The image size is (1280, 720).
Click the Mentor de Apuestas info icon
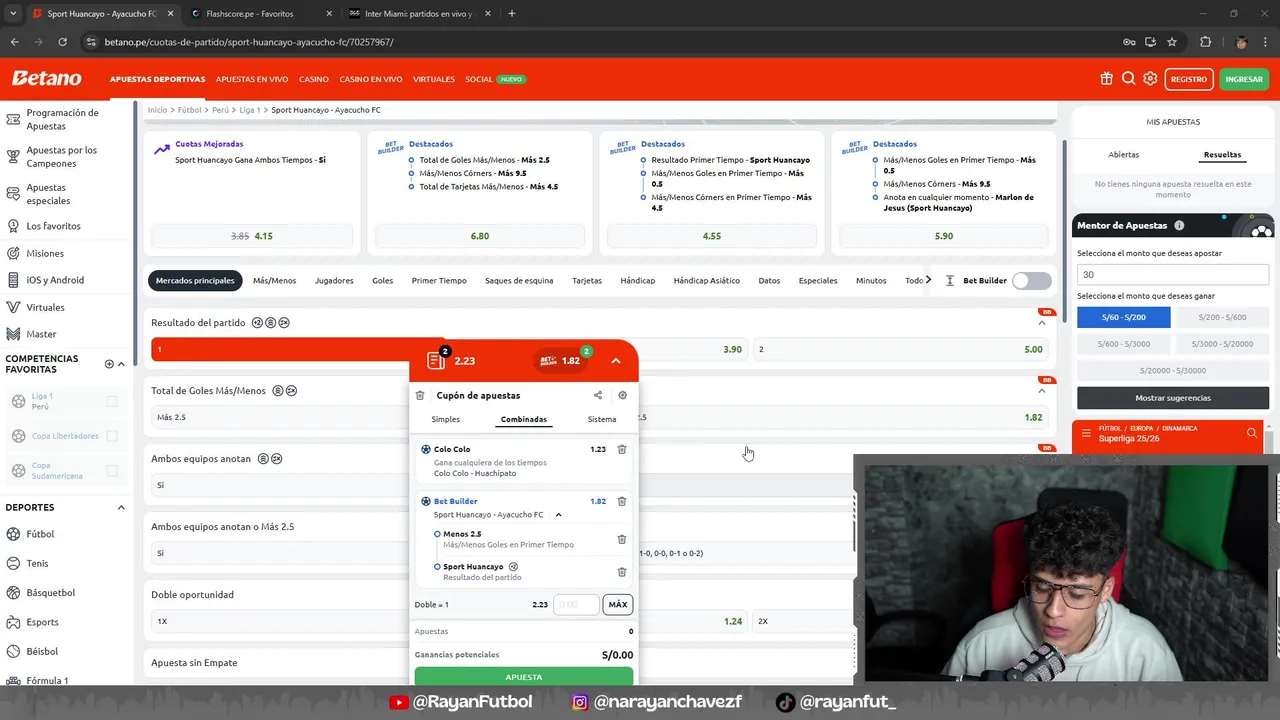(x=1179, y=226)
